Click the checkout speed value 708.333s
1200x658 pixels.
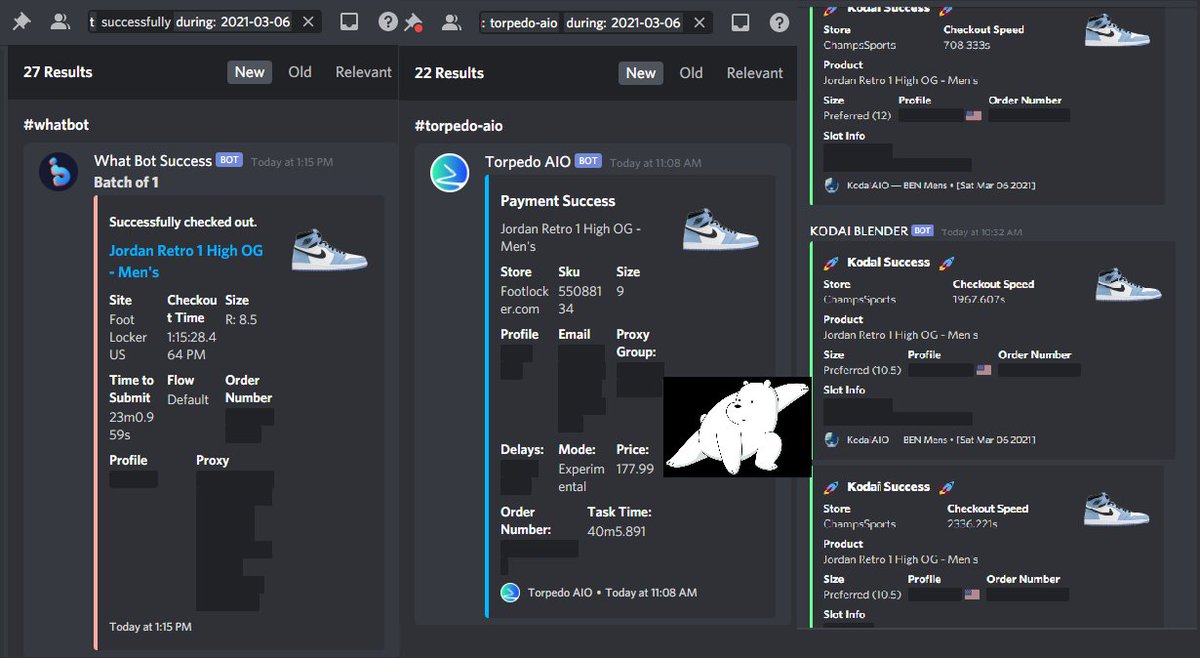[x=967, y=45]
